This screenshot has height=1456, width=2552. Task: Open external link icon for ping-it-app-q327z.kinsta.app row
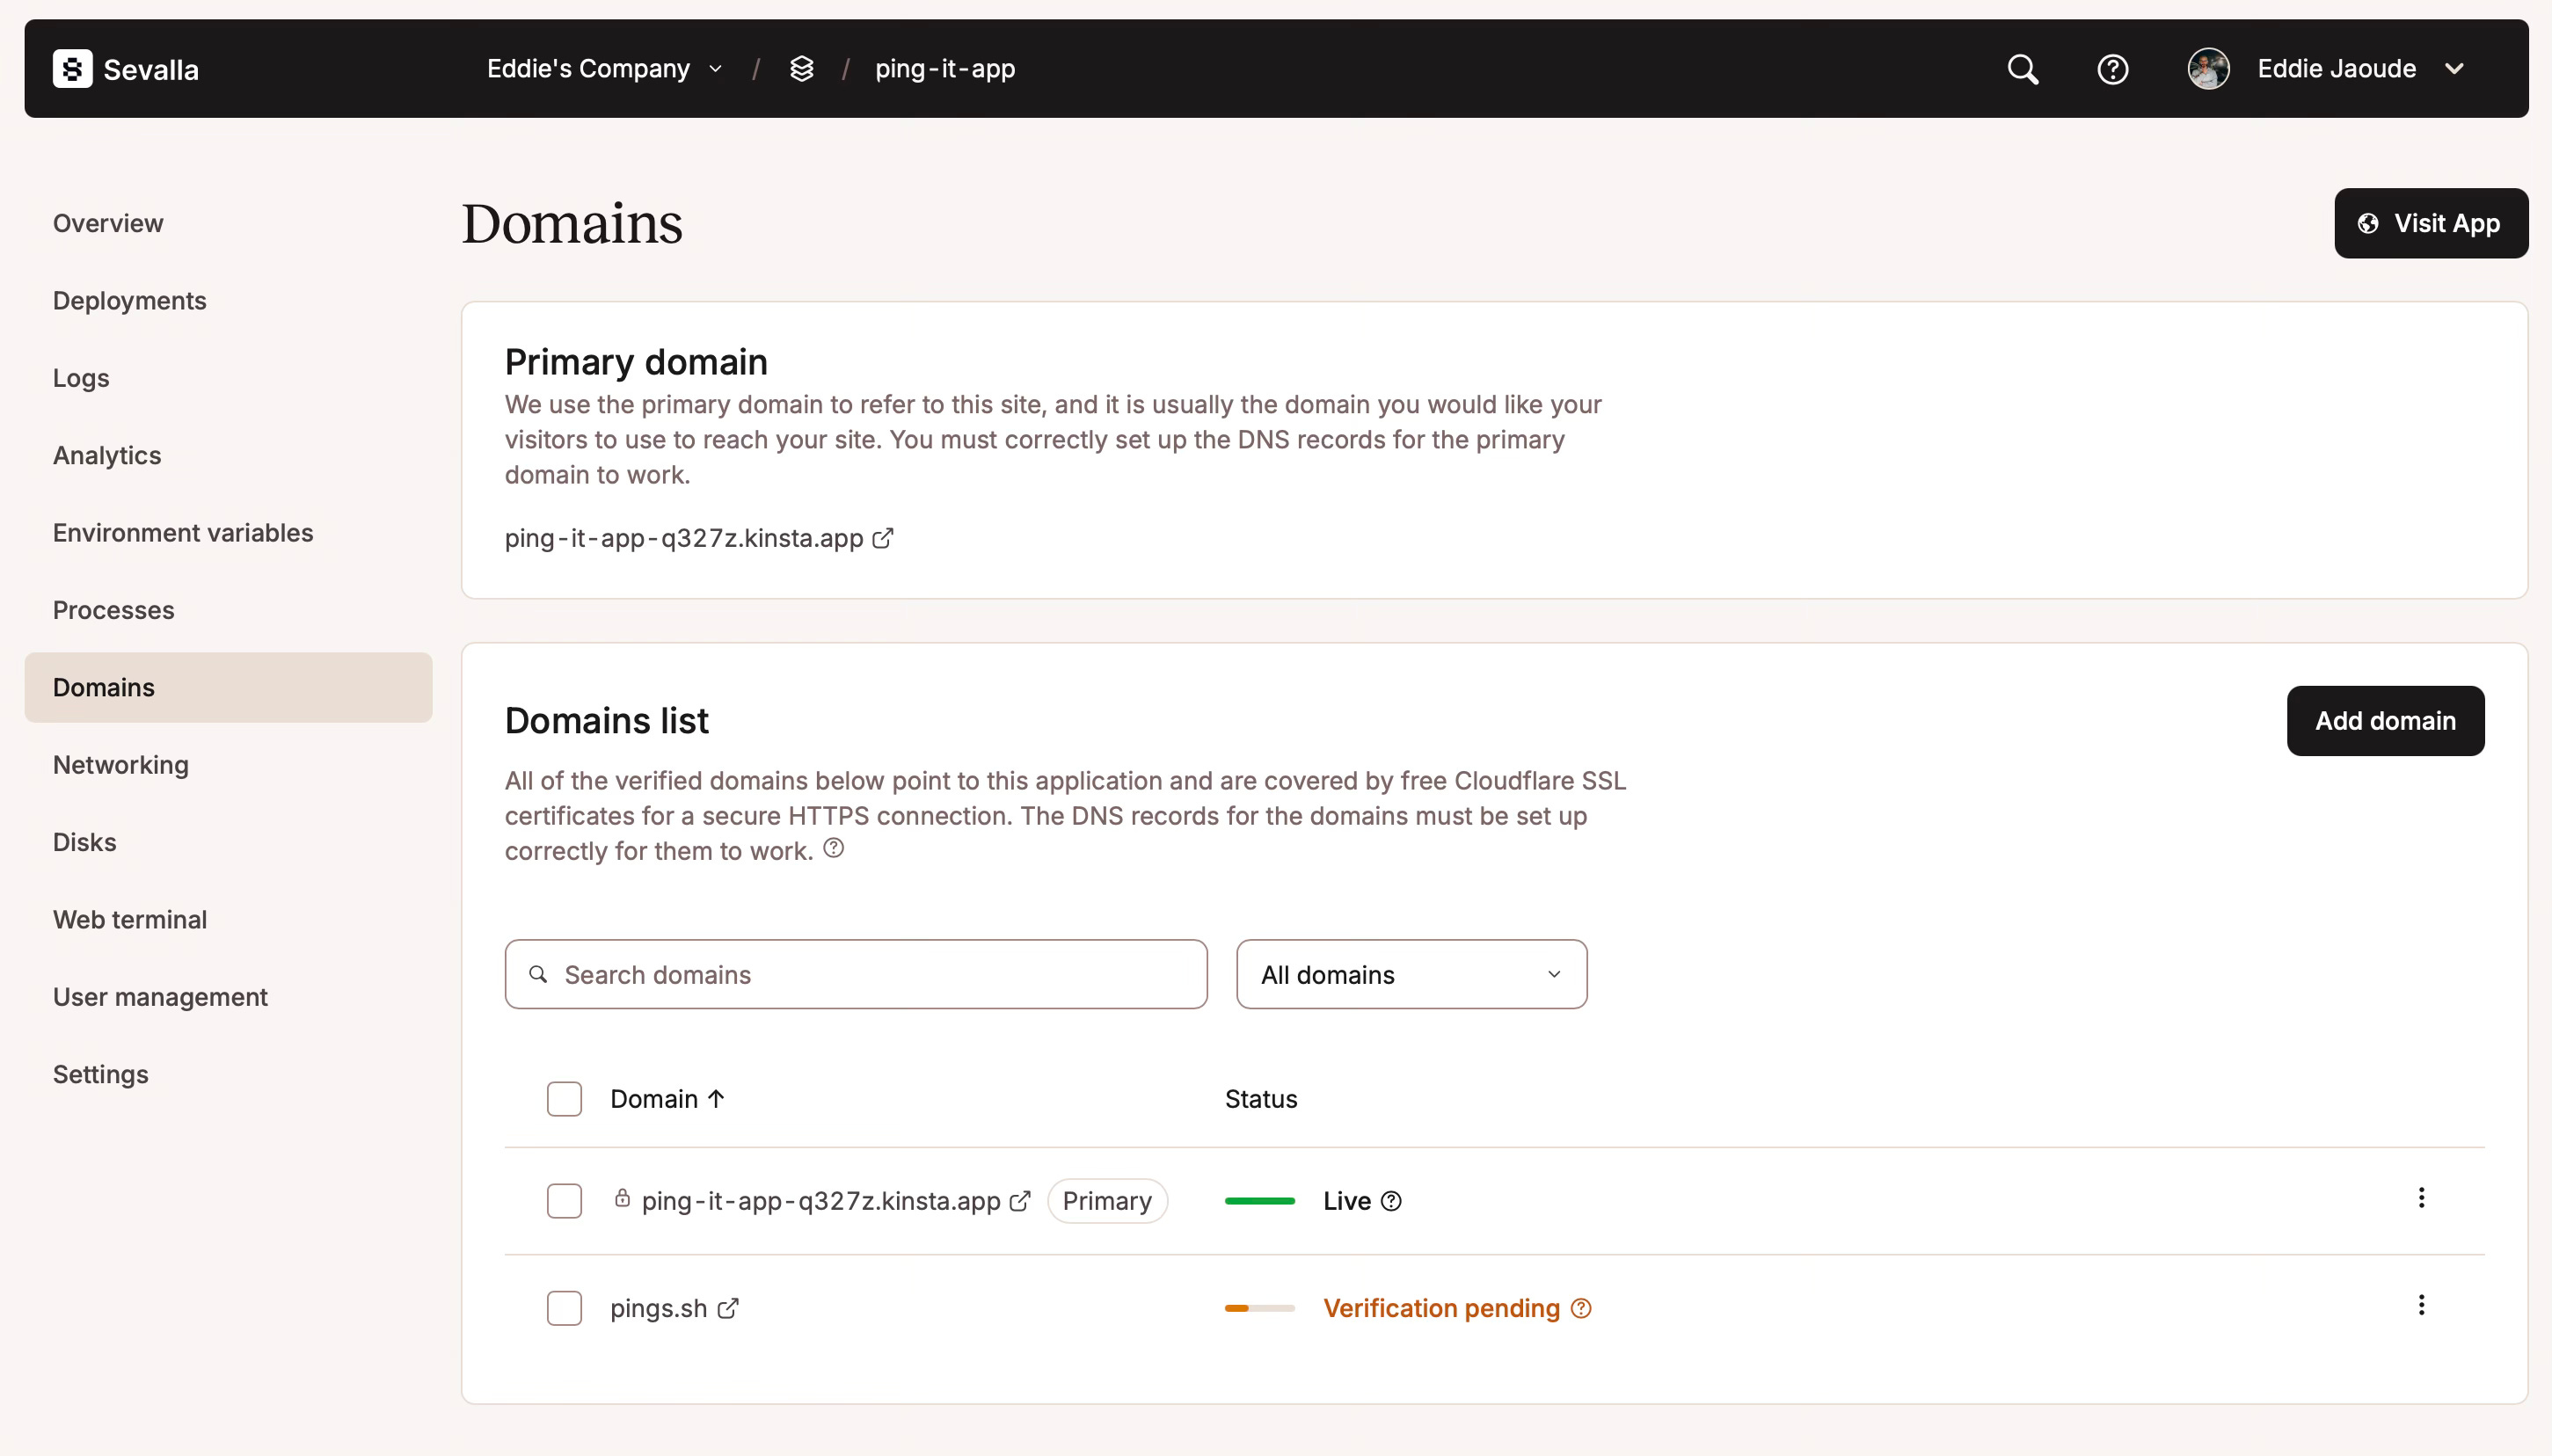pyautogui.click(x=1019, y=1201)
